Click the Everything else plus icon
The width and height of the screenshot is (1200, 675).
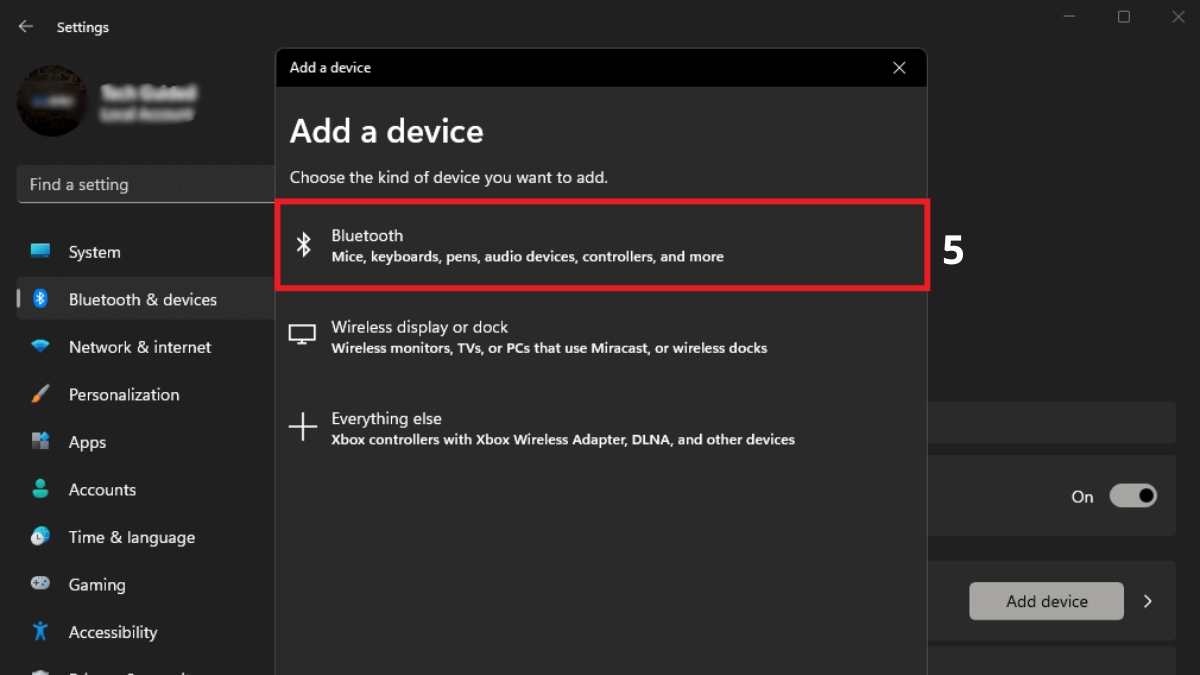302,428
